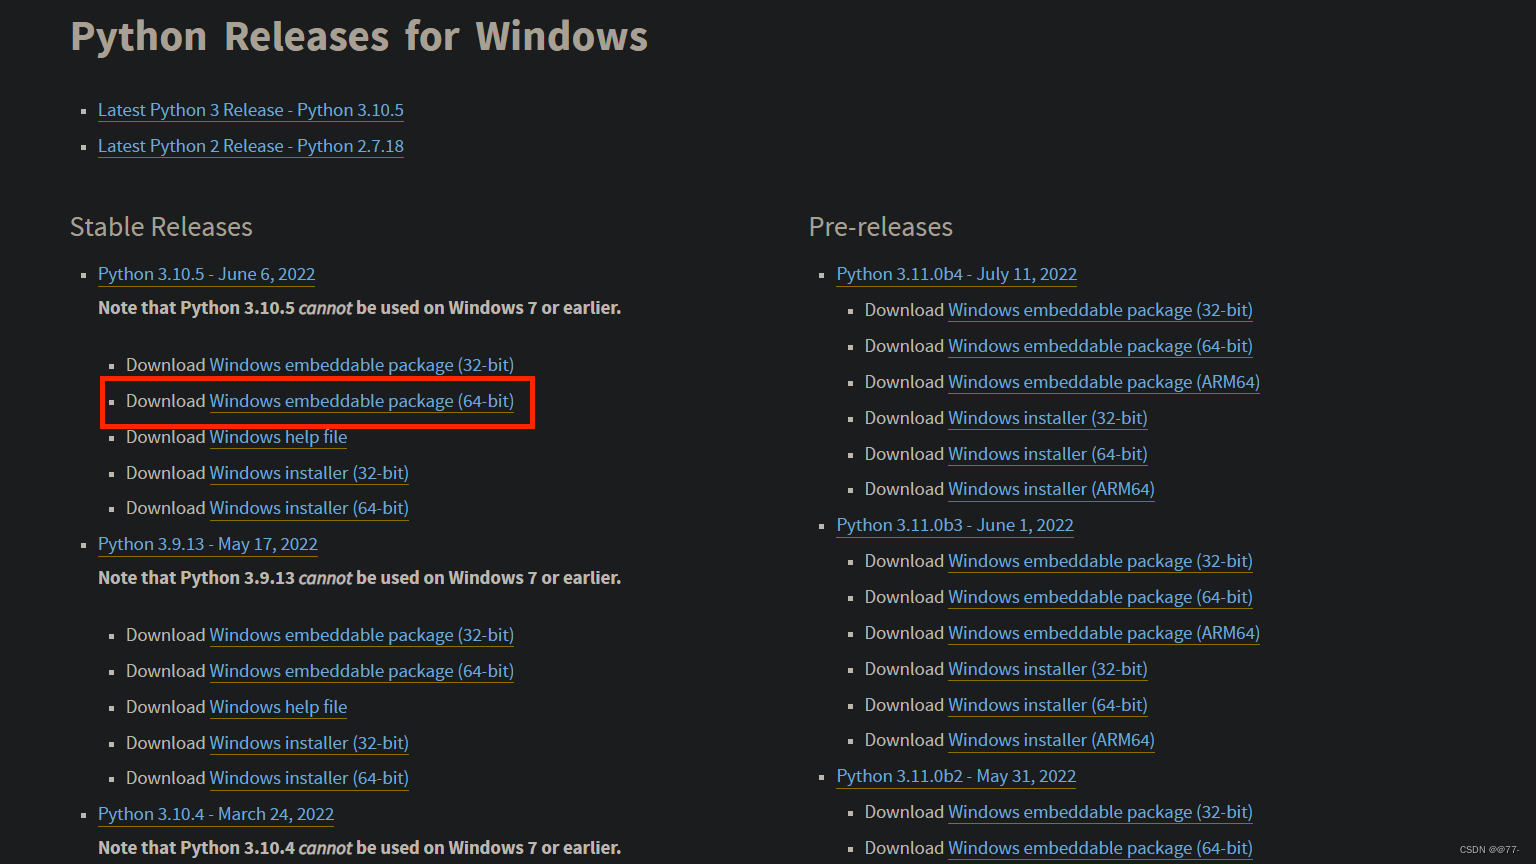Download Python 3.9.13 Windows help file
This screenshot has height=864, width=1536.
pos(278,707)
